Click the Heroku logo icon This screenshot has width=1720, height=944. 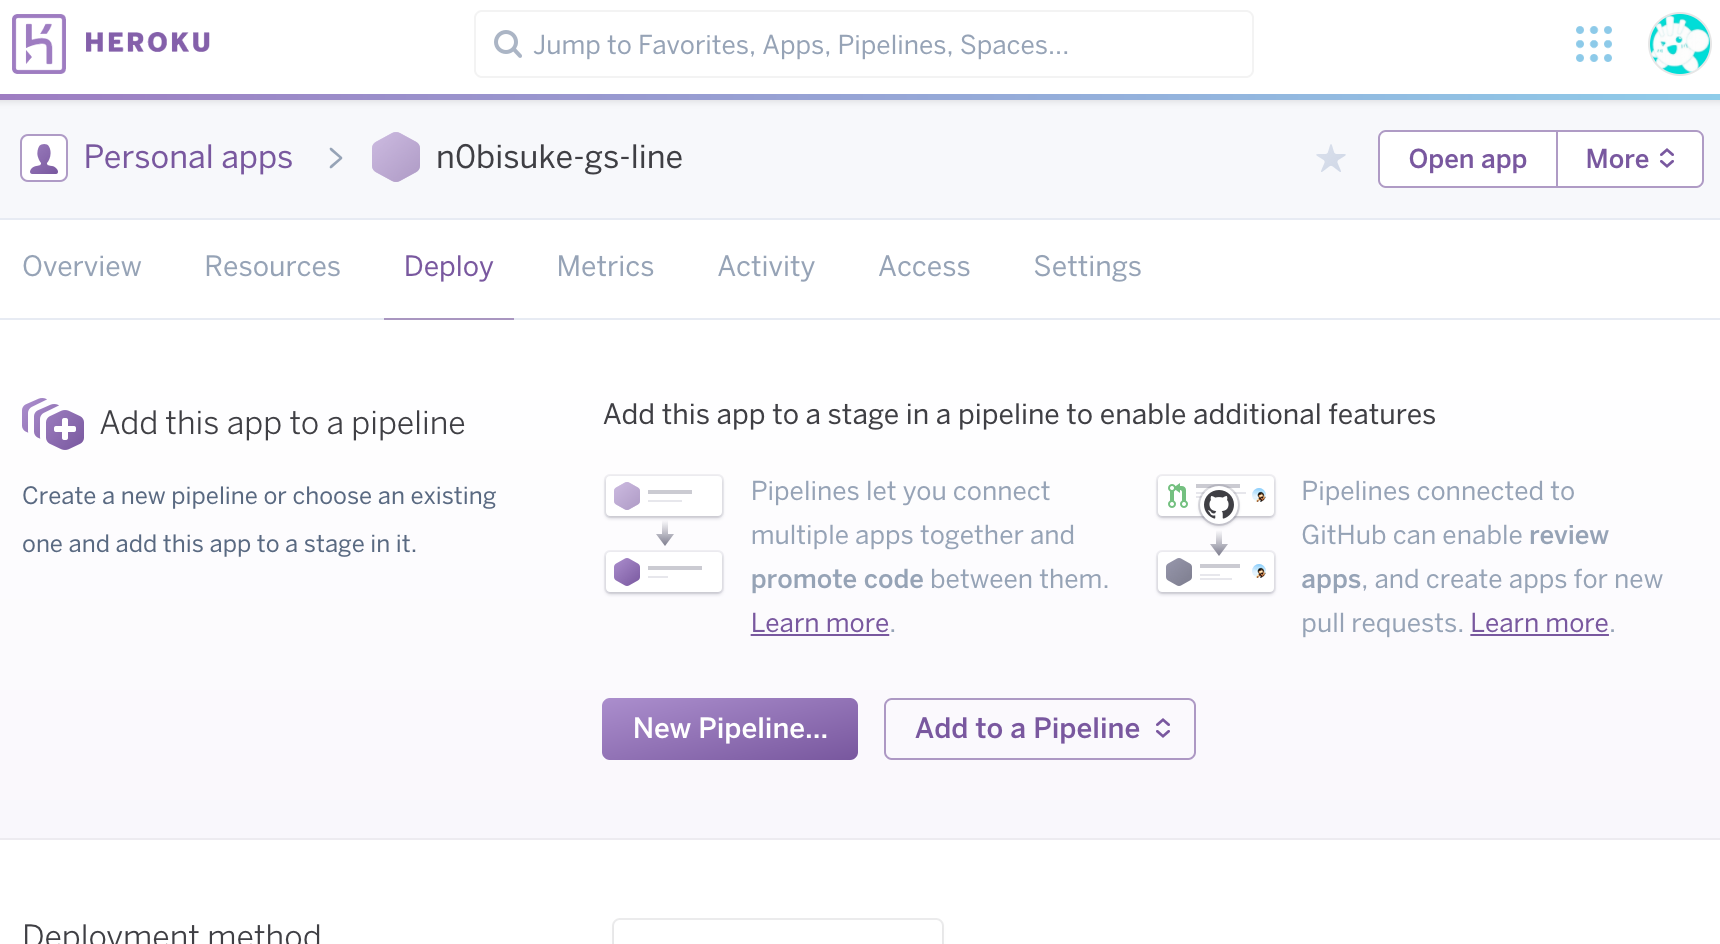[x=39, y=44]
